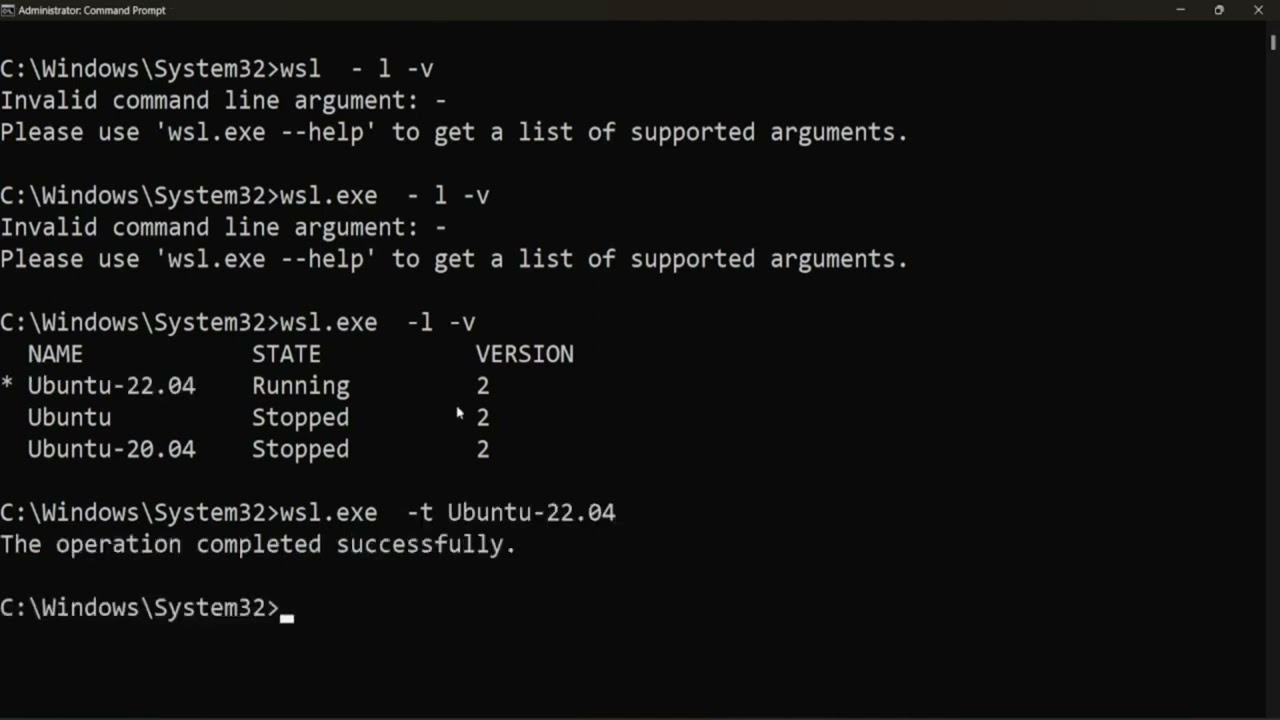Click the vertical scrollbar thumb
This screenshot has width=1280, height=720.
point(1273,42)
